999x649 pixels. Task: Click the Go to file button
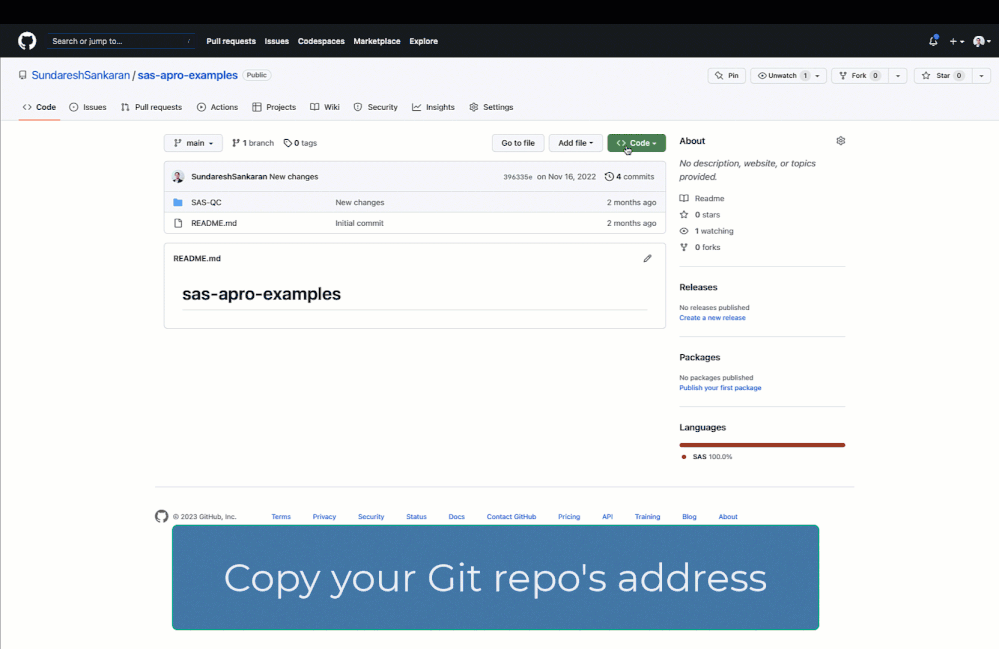coord(518,143)
